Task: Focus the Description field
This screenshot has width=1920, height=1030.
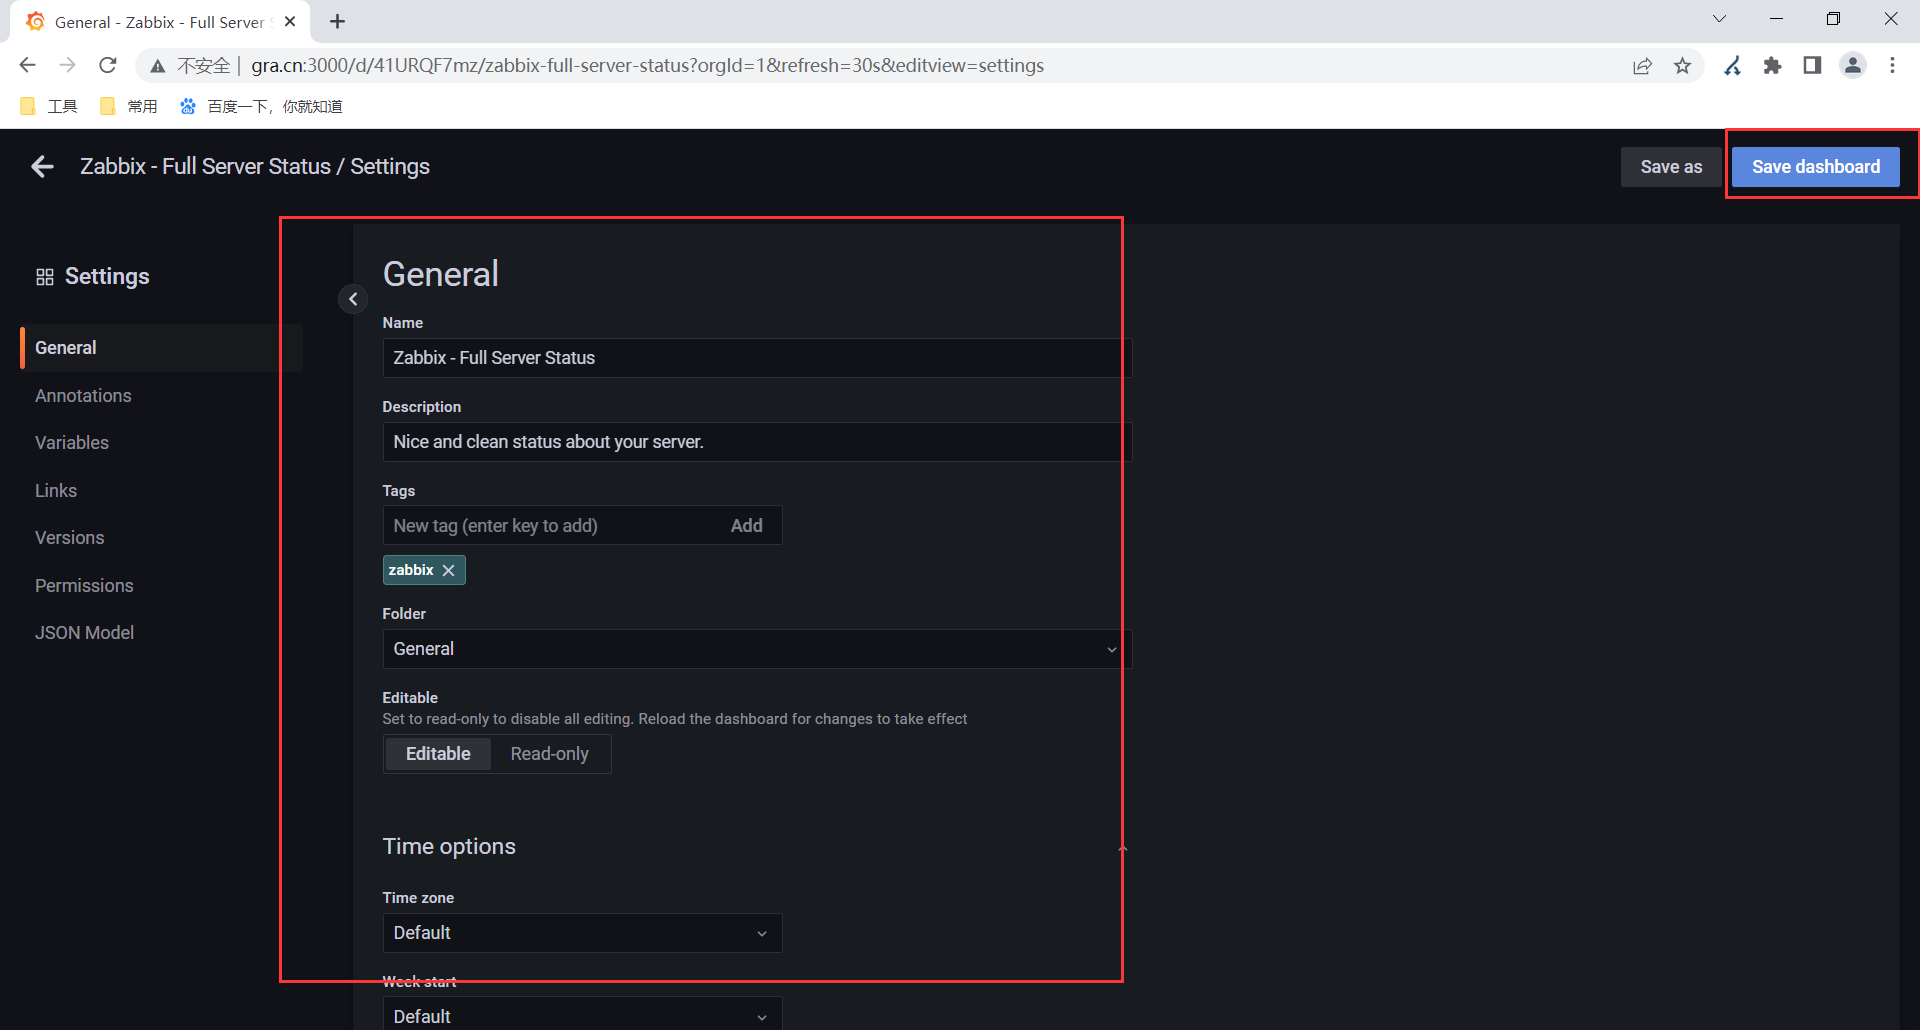Action: [757, 442]
